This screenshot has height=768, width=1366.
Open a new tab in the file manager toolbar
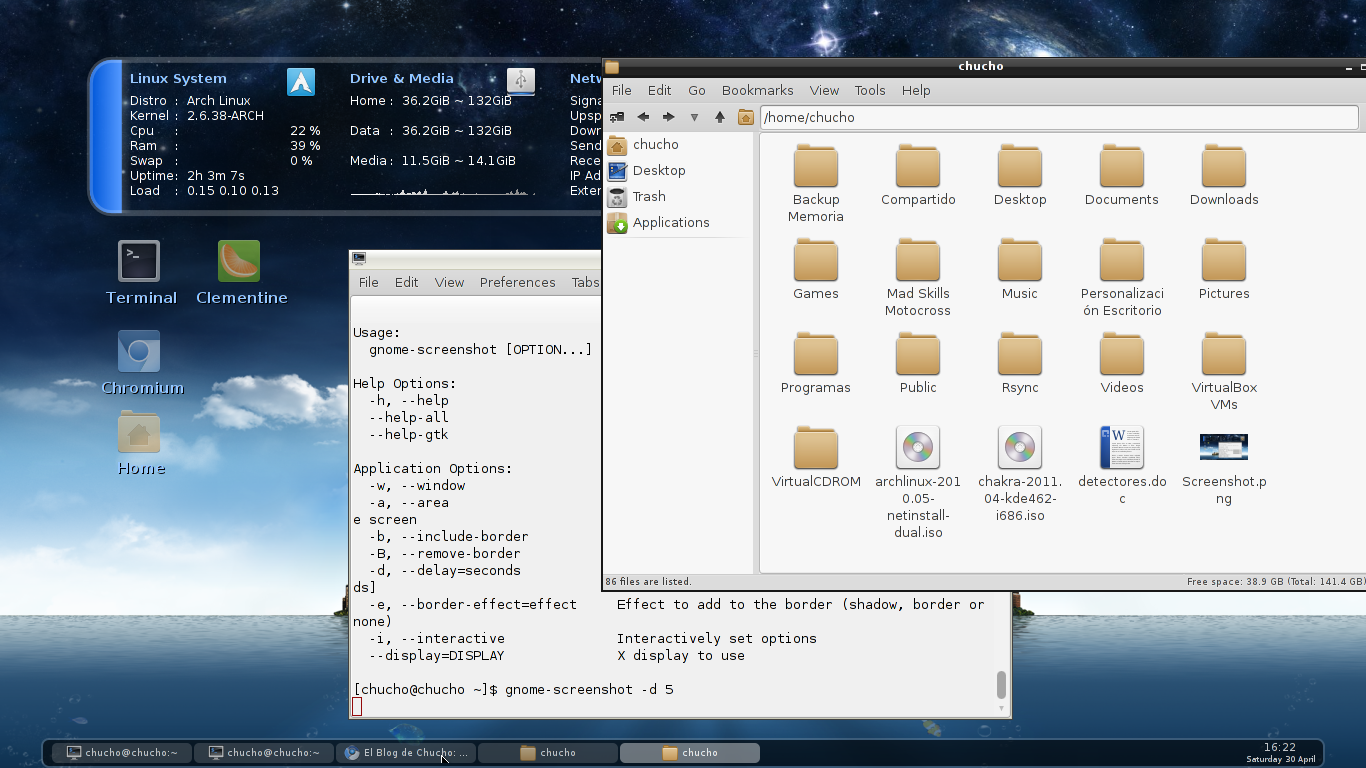click(x=617, y=117)
